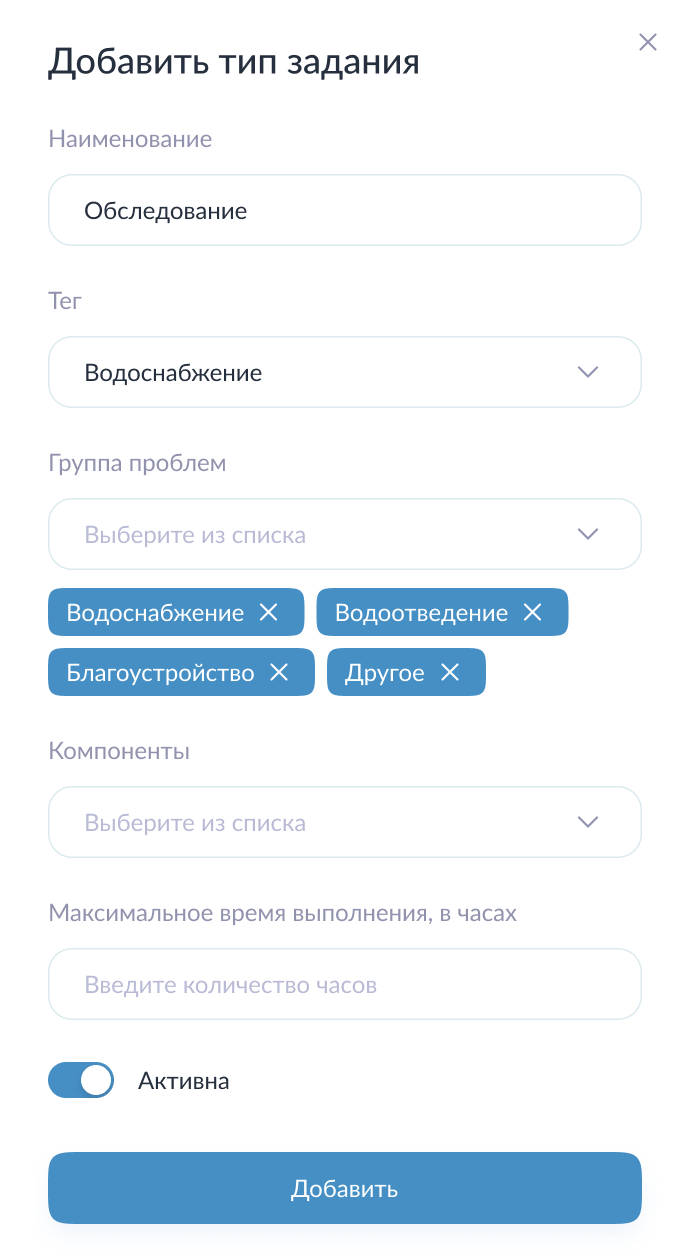Image resolution: width=690 pixels, height=1260 pixels.
Task: Click the hours input under Максимальное время выполнения
Action: (345, 984)
